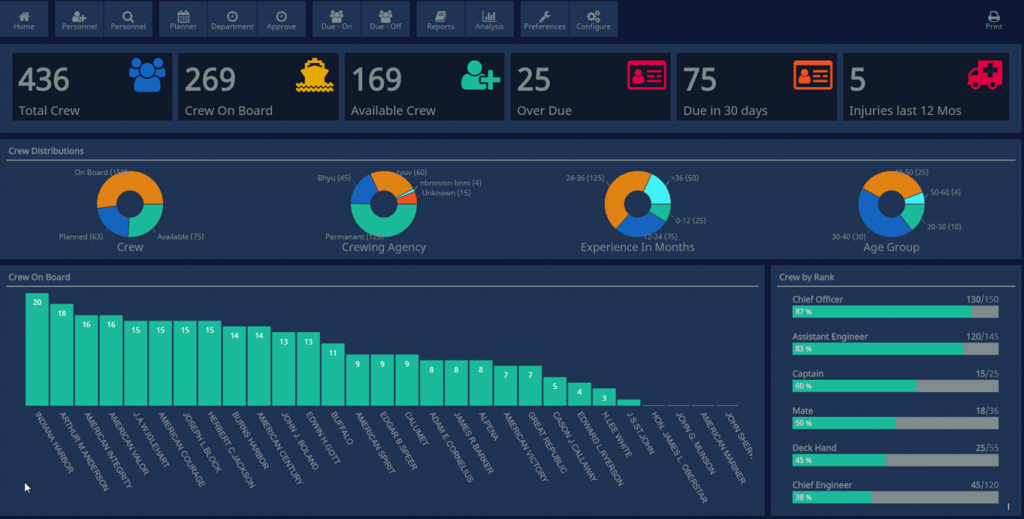Click the BUFFALO axis label
This screenshot has height=519, width=1024.
click(342, 428)
